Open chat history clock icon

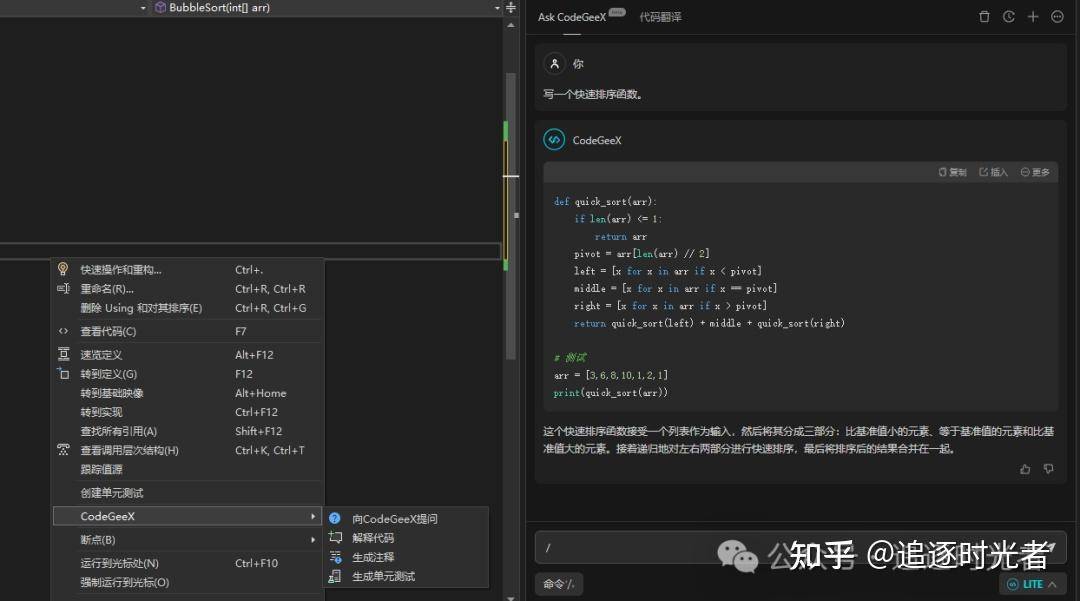pos(1008,17)
